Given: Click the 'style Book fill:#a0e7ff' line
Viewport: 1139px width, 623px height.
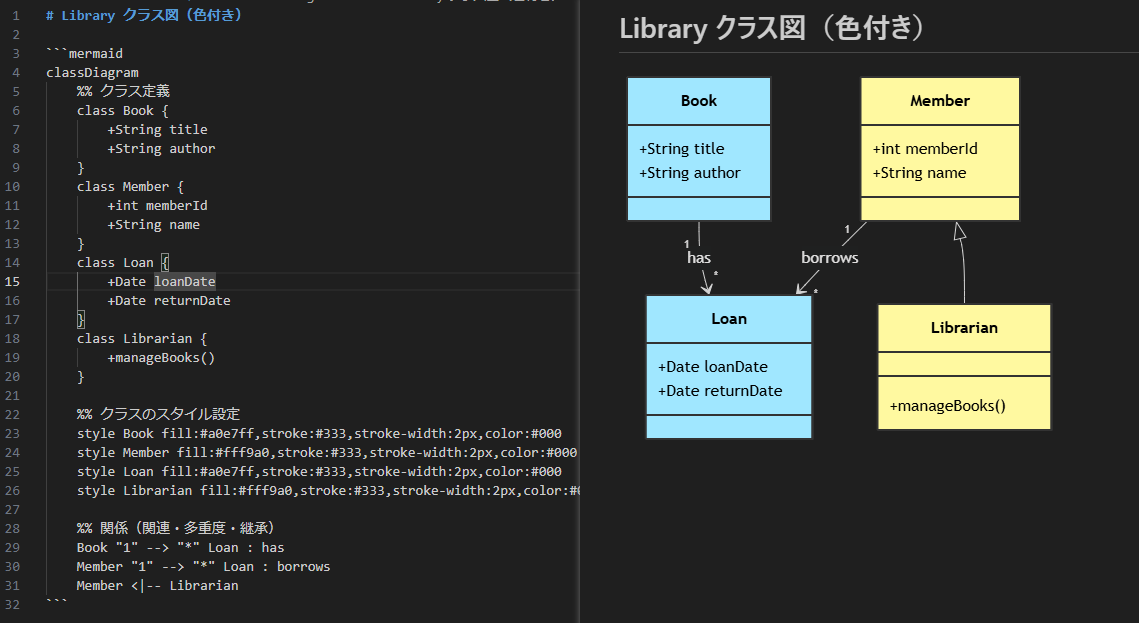Looking at the screenshot, I should [320, 433].
